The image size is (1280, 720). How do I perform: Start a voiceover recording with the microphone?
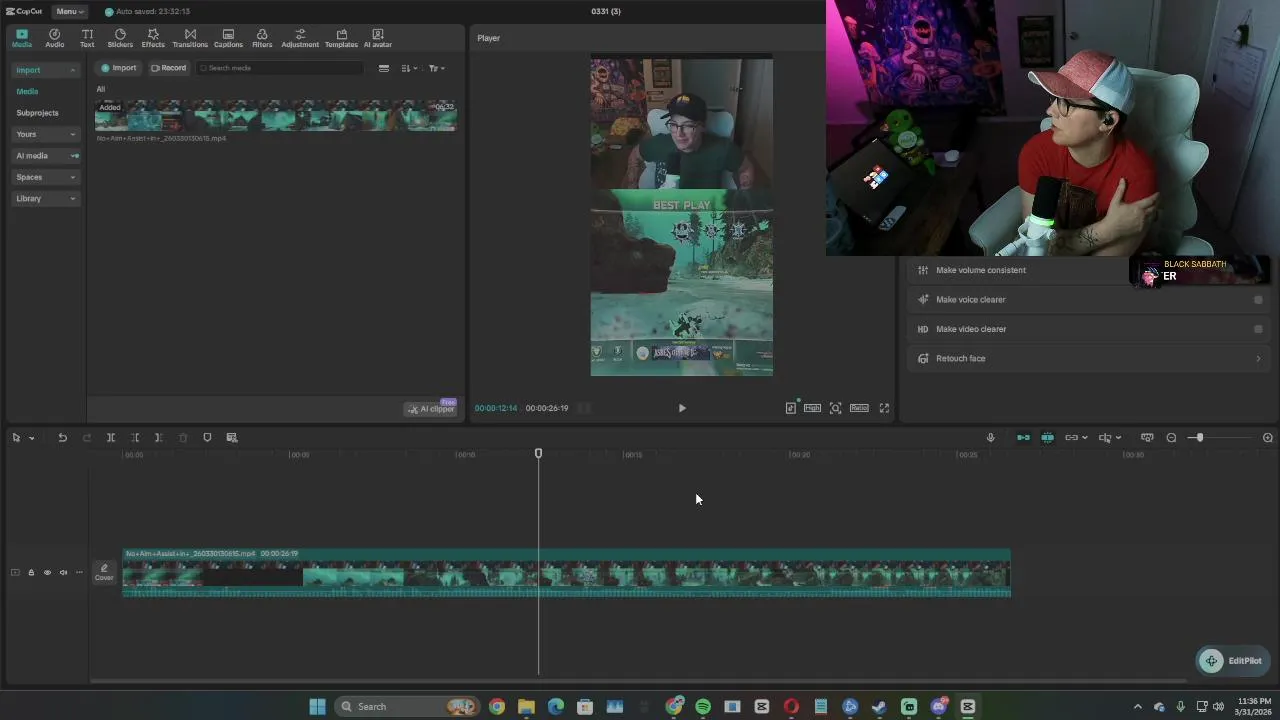[x=990, y=438]
